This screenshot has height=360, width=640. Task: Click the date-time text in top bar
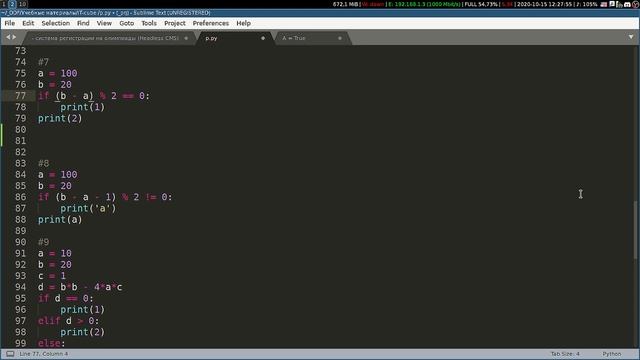pos(544,4)
